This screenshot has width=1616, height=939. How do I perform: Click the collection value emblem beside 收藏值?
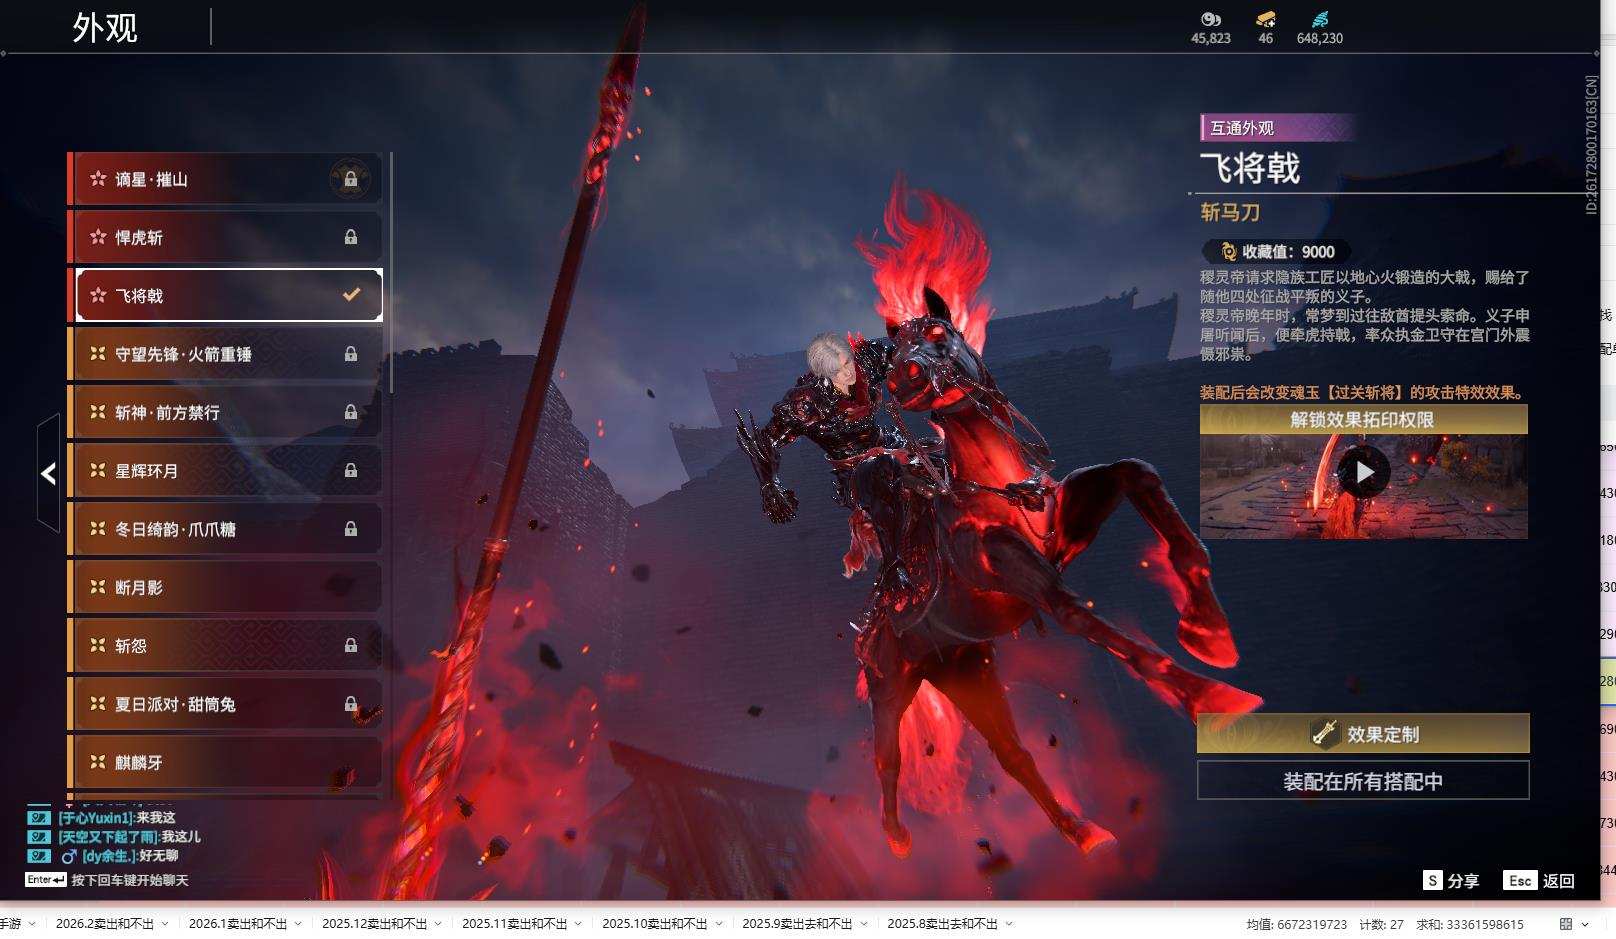coord(1228,252)
